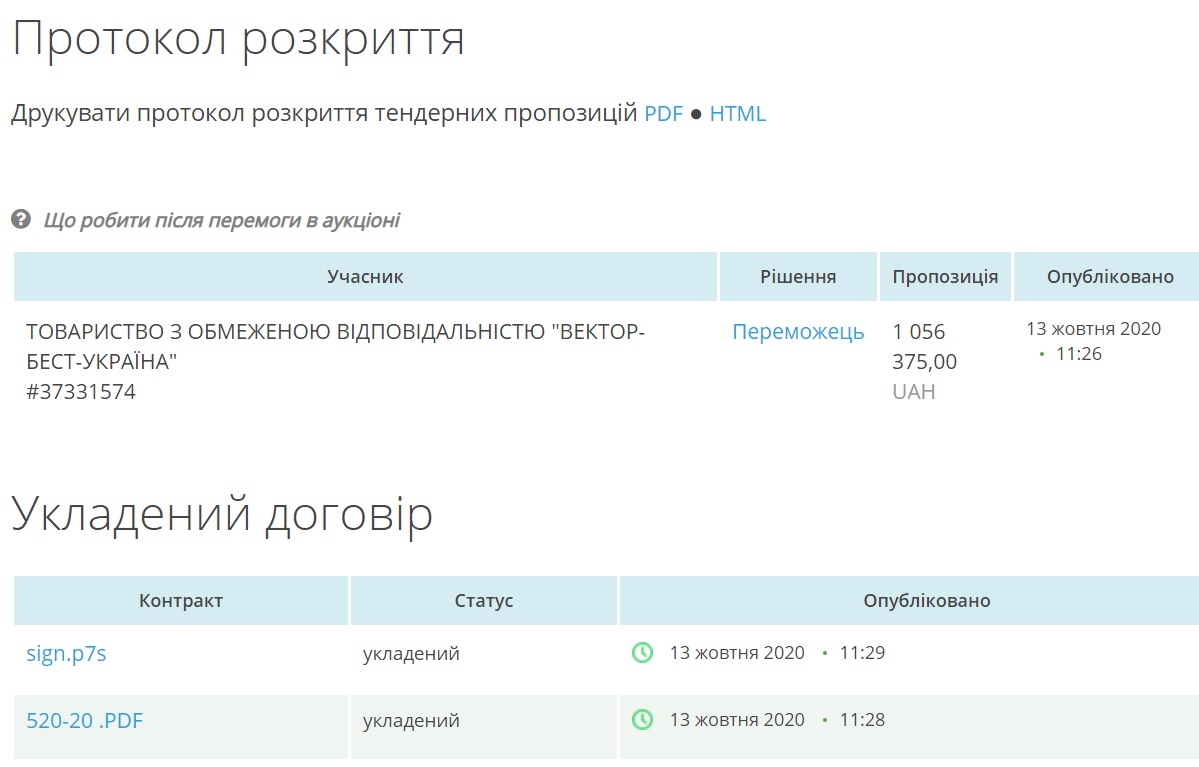Open the HTML version of the protocol
Screen dimensions: 1199x767
point(737,114)
